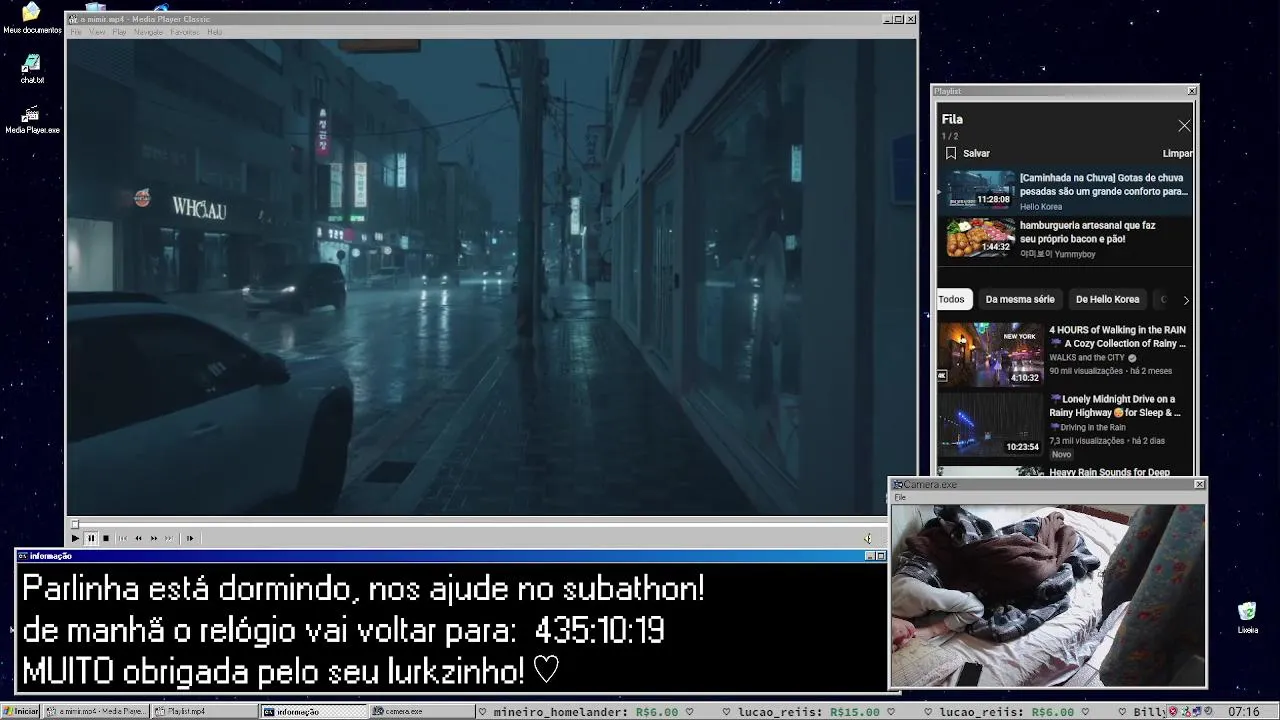
Task: Click the Salvar bookmark icon in the queue
Action: (951, 153)
